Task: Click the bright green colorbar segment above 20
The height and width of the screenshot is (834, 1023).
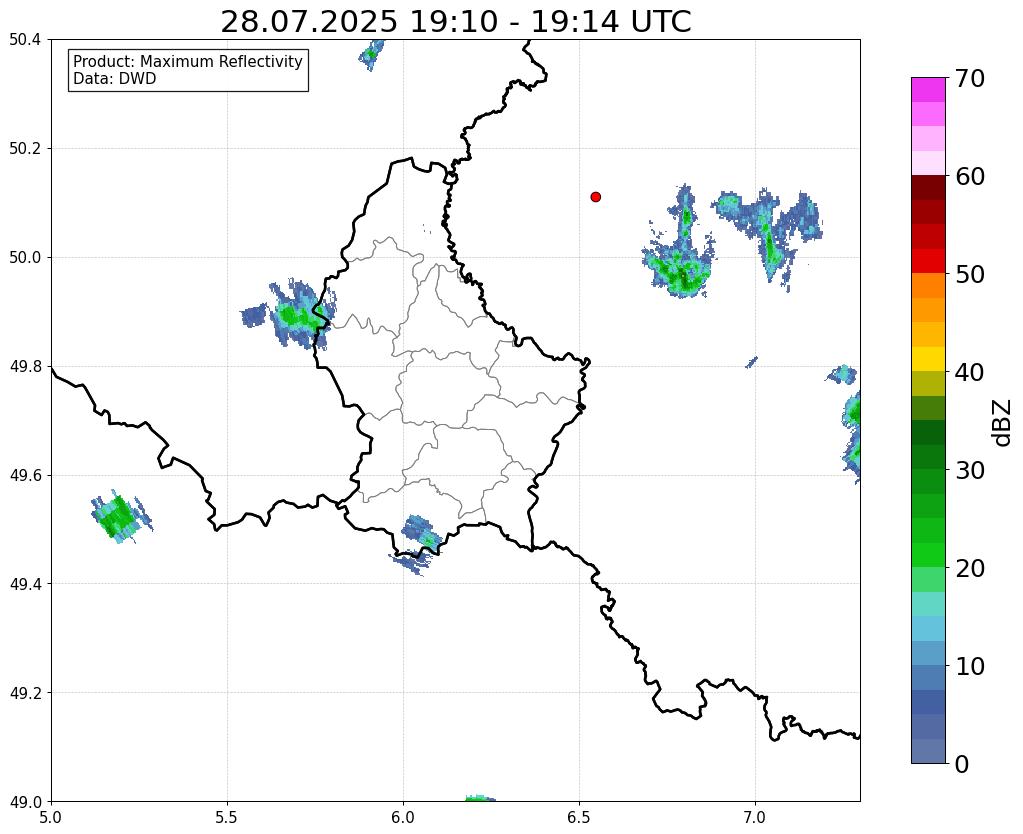Action: (x=928, y=554)
